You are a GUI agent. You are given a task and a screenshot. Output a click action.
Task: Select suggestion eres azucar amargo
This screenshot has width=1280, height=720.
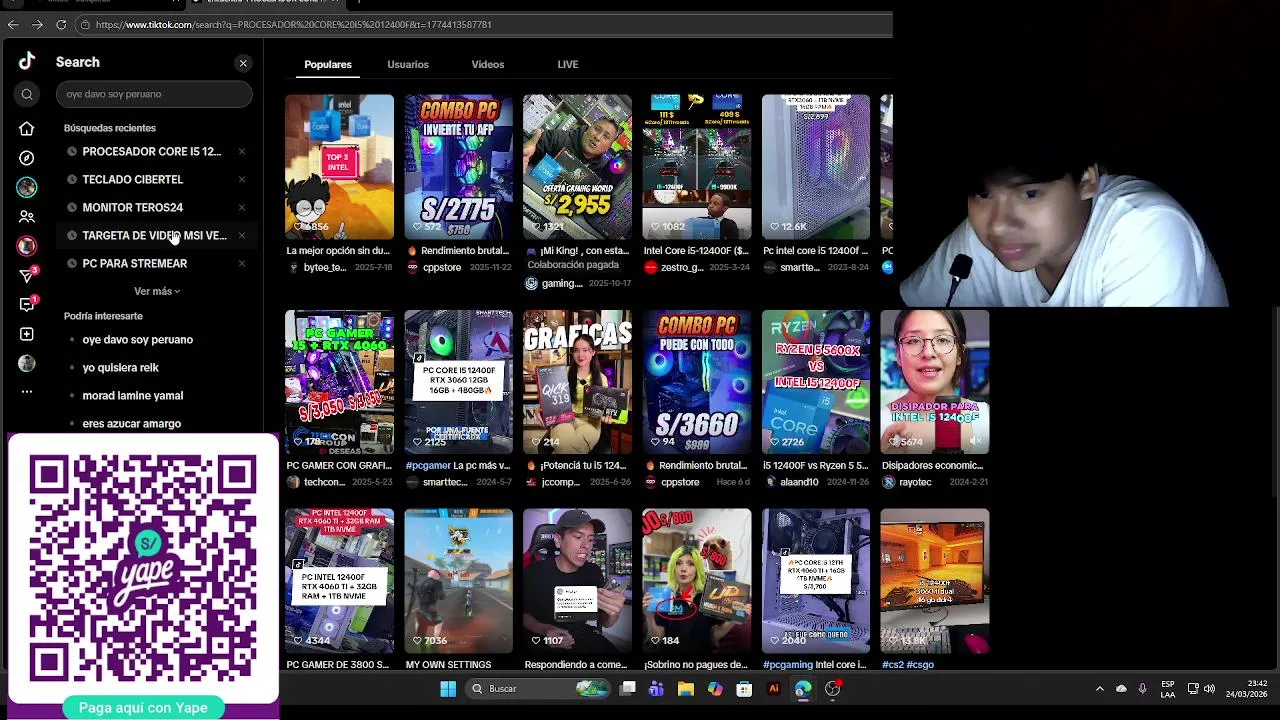132,424
